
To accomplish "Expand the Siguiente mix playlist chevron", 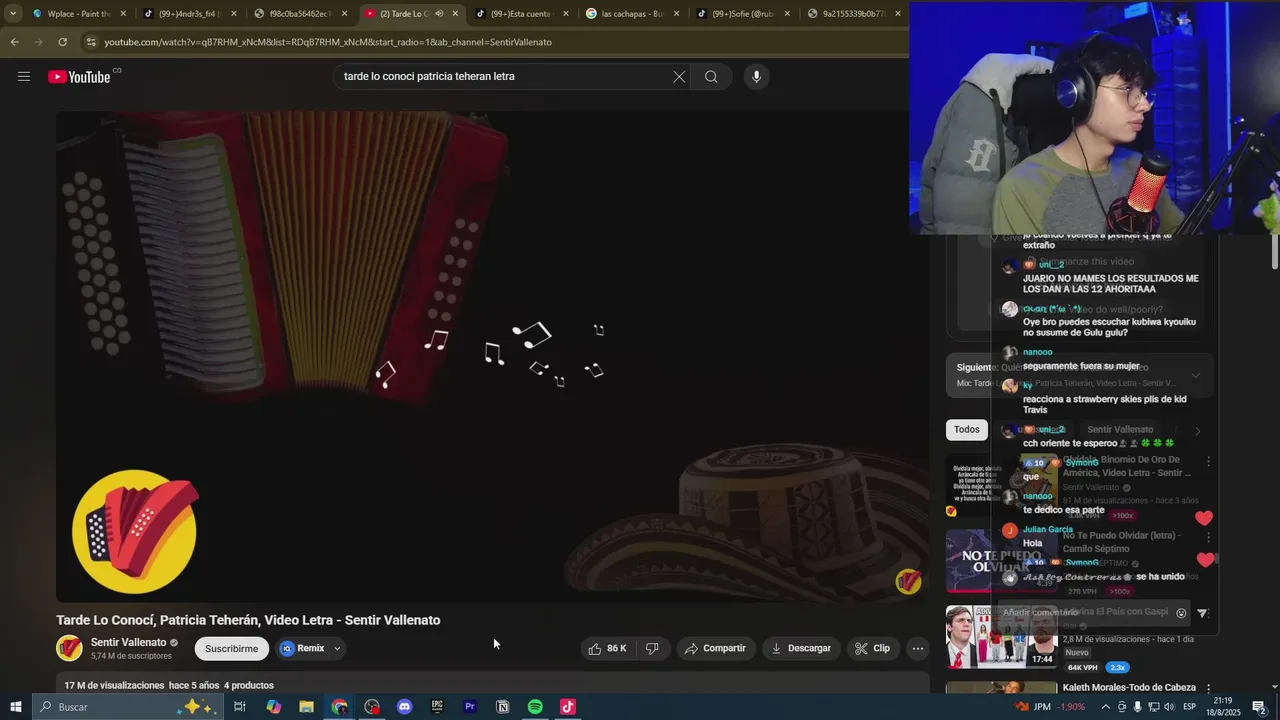I will 1196,376.
